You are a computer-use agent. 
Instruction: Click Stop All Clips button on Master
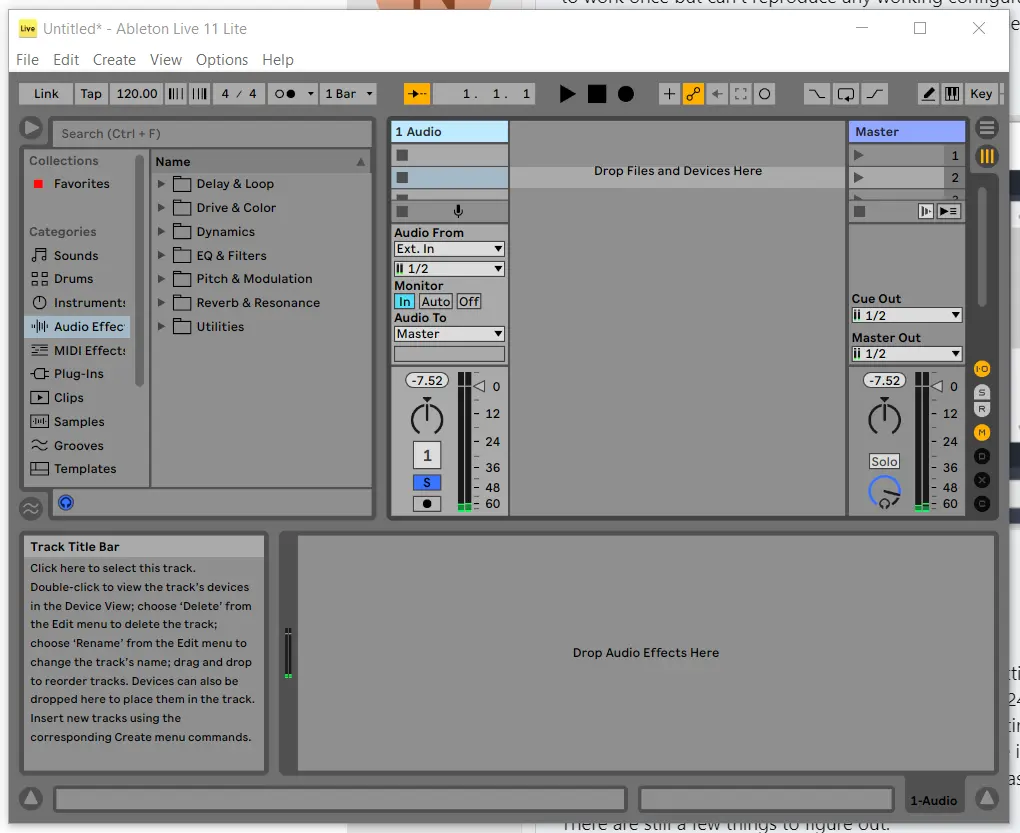[x=859, y=211]
